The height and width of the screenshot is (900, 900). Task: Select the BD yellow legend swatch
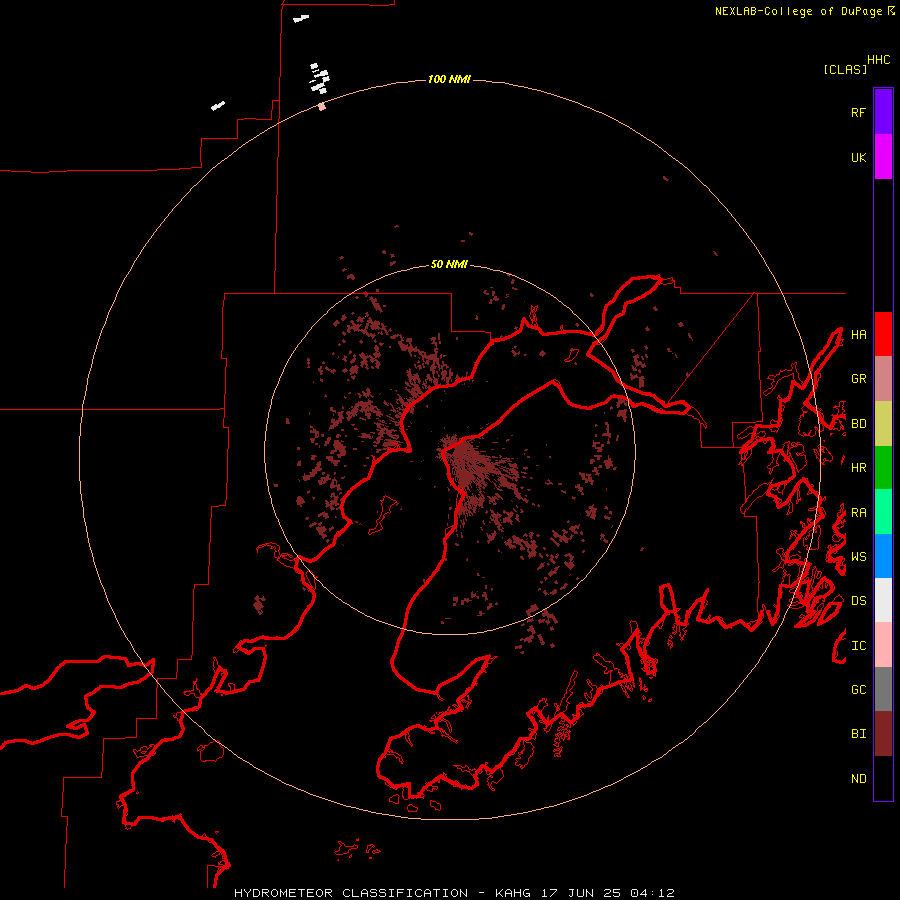coord(883,424)
